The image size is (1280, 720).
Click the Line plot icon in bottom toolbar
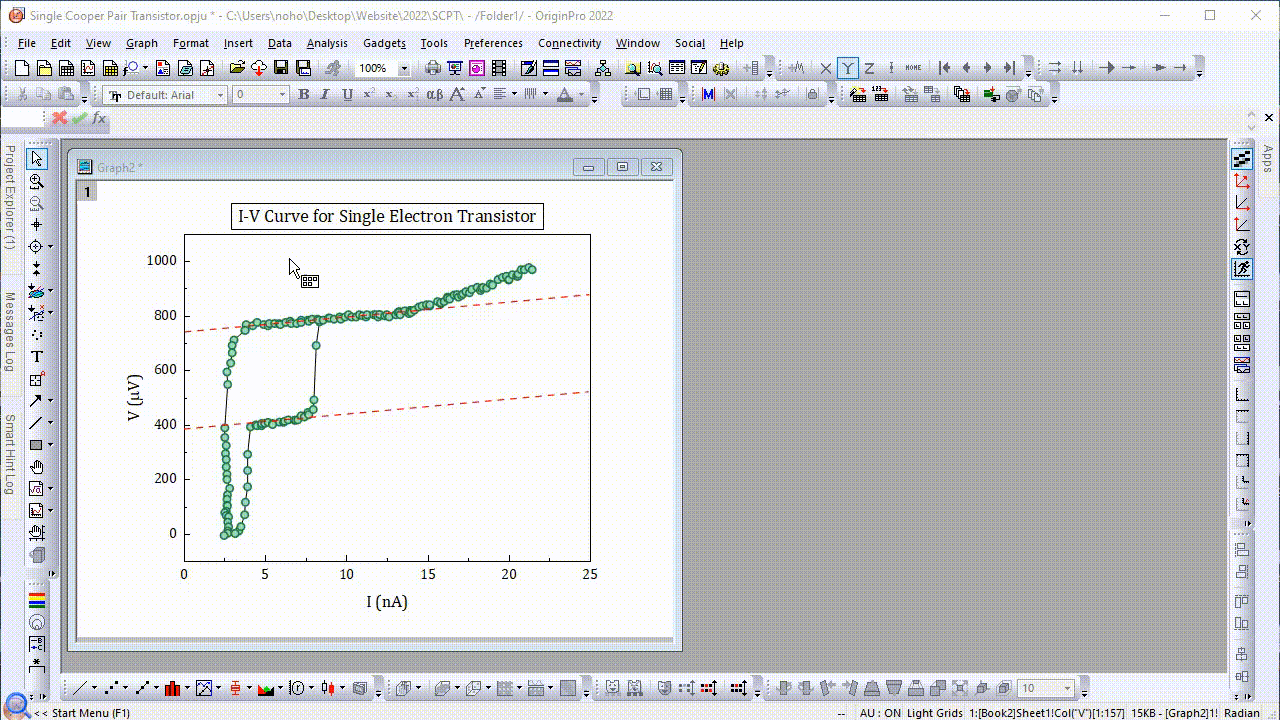(80, 688)
